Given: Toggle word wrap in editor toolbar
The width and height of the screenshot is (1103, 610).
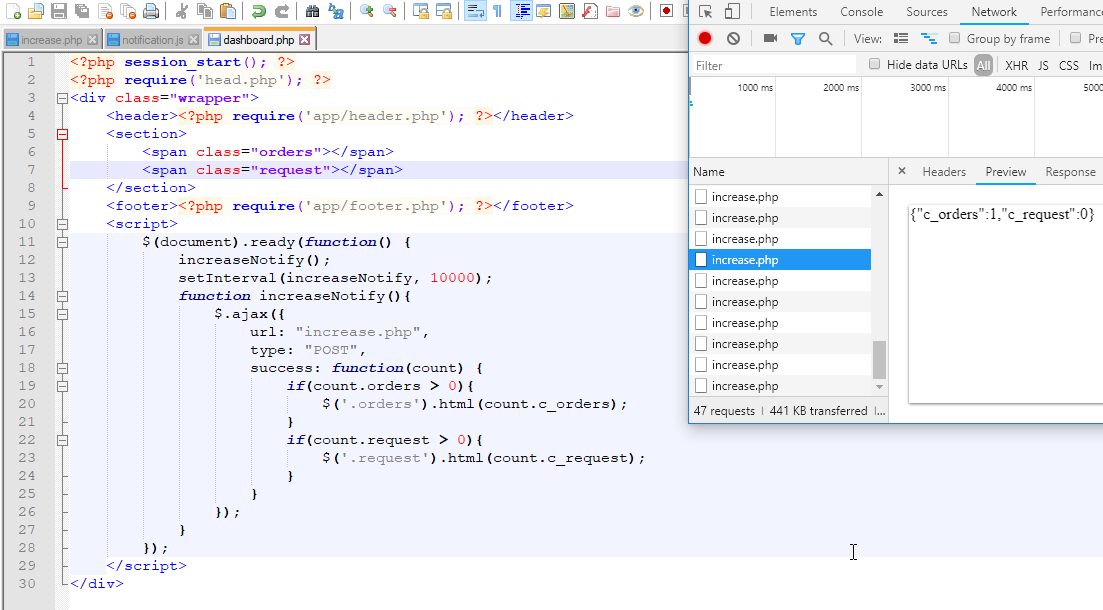Looking at the screenshot, I should click(x=474, y=12).
